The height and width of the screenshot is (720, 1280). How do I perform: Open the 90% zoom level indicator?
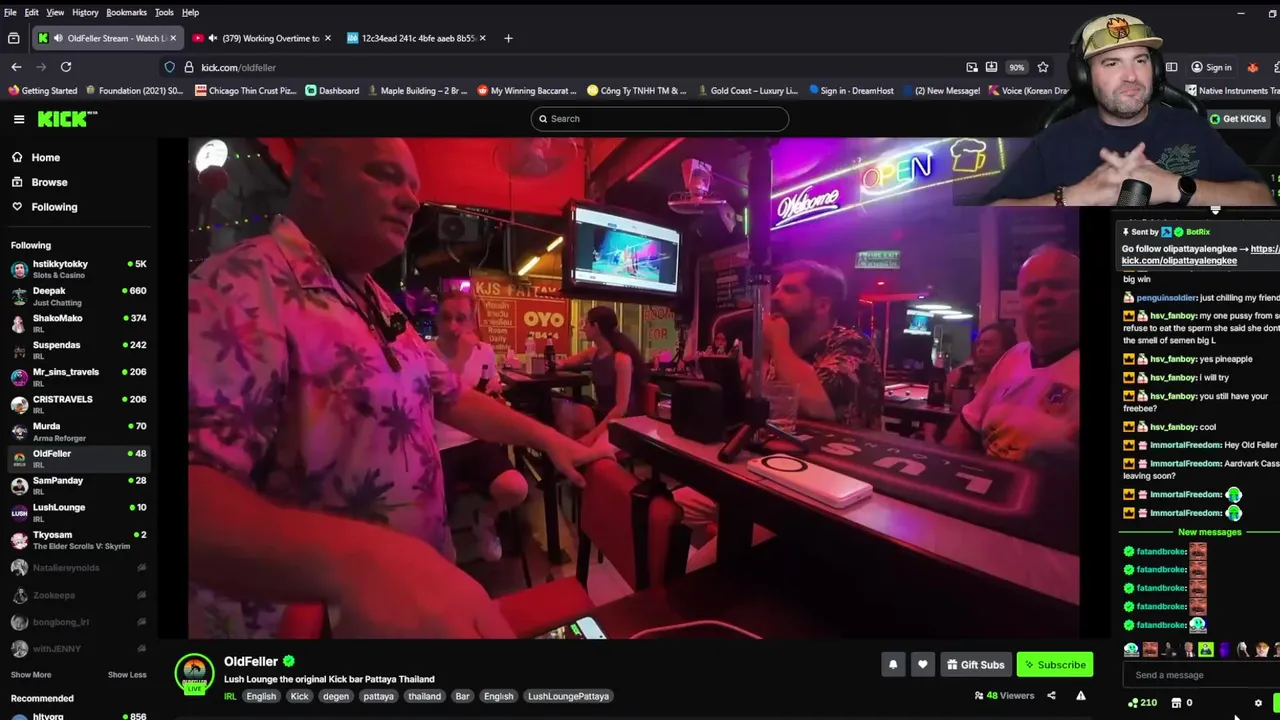[x=1016, y=67]
